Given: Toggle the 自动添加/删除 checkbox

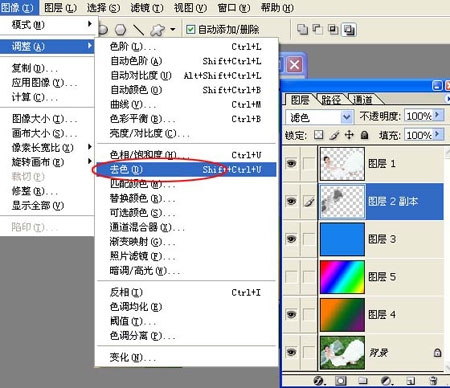Looking at the screenshot, I should point(190,30).
